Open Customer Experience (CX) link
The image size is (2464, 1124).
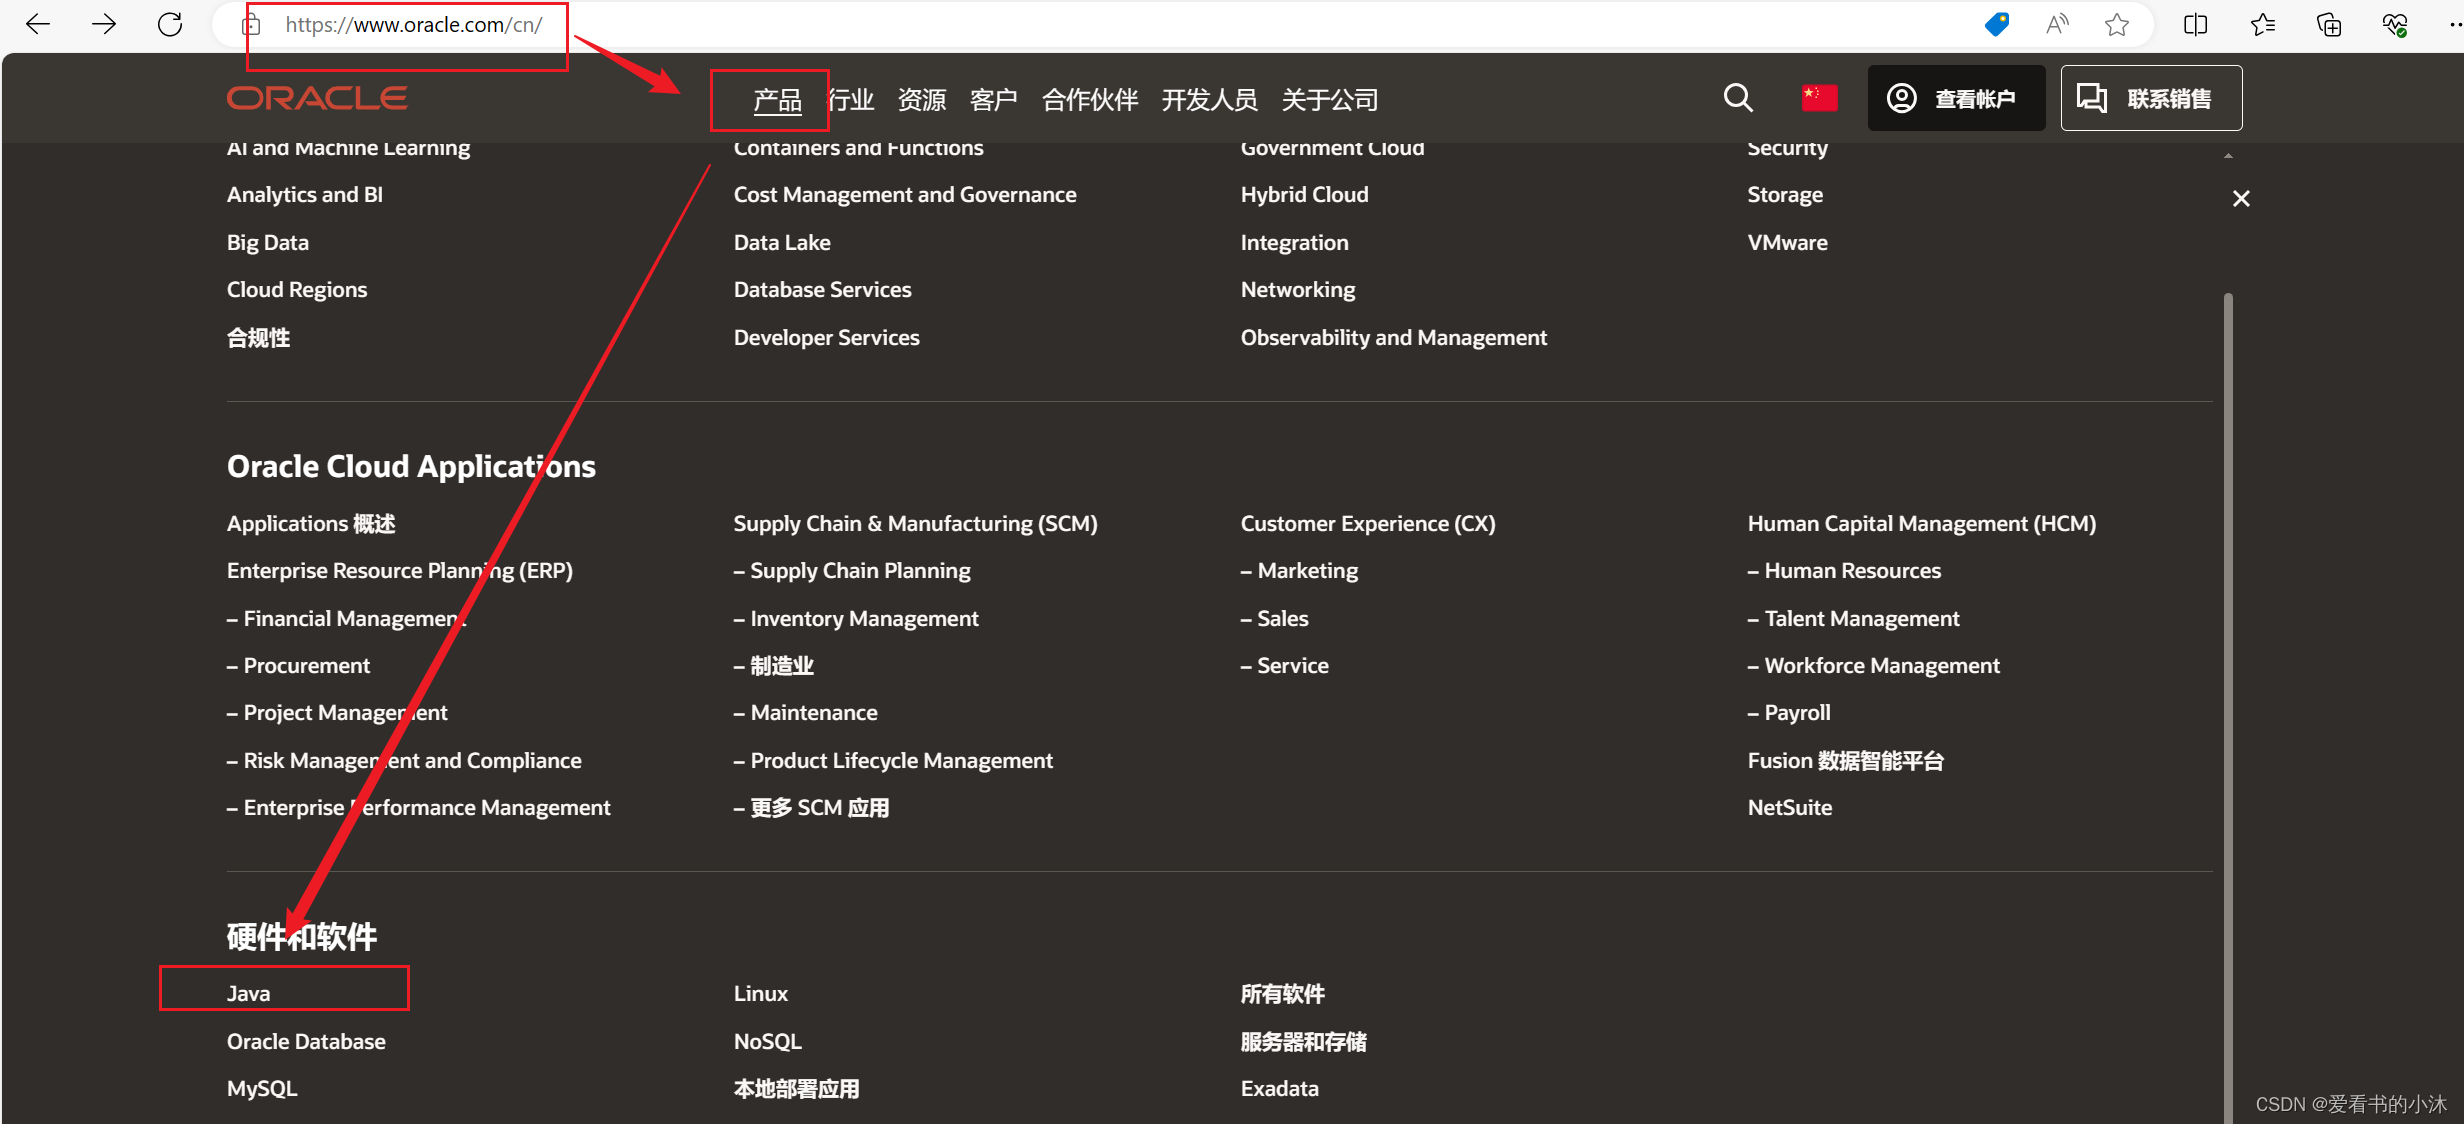(x=1368, y=523)
